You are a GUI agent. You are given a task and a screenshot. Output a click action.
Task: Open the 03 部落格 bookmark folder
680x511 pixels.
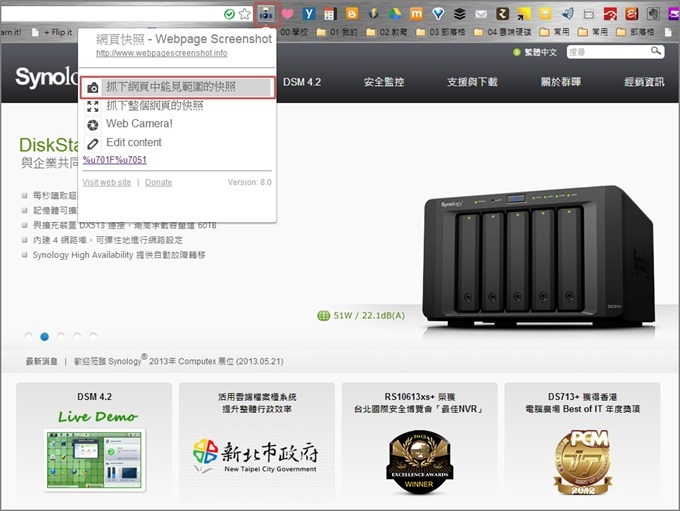click(441, 32)
